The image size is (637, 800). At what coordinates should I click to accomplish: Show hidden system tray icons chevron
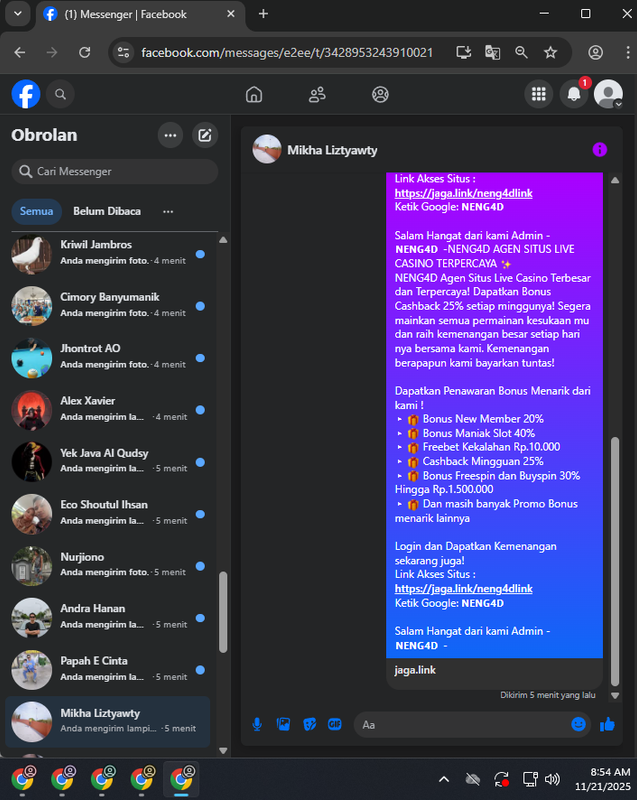pyautogui.click(x=444, y=779)
